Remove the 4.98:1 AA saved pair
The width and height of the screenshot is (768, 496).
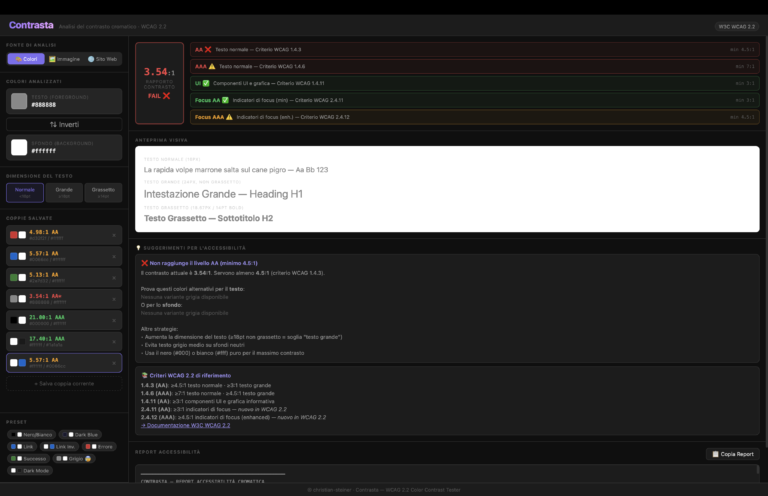(x=113, y=235)
